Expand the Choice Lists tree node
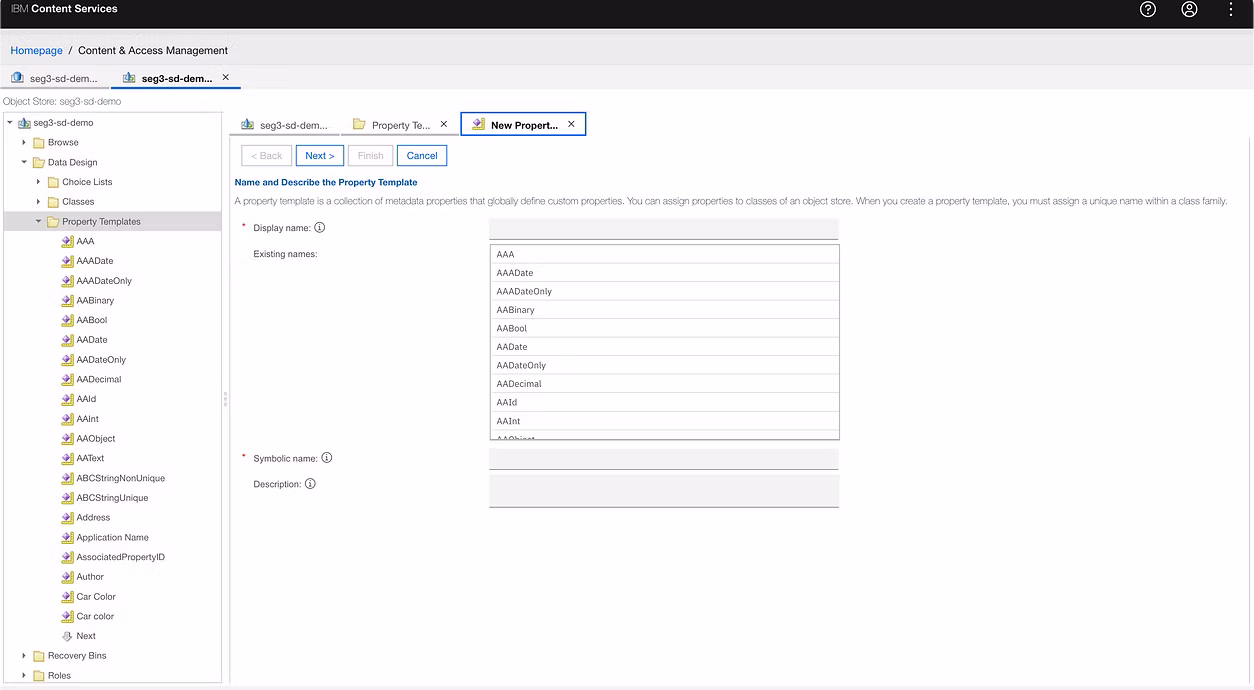Viewport: 1254px width, 690px height. click(x=39, y=182)
